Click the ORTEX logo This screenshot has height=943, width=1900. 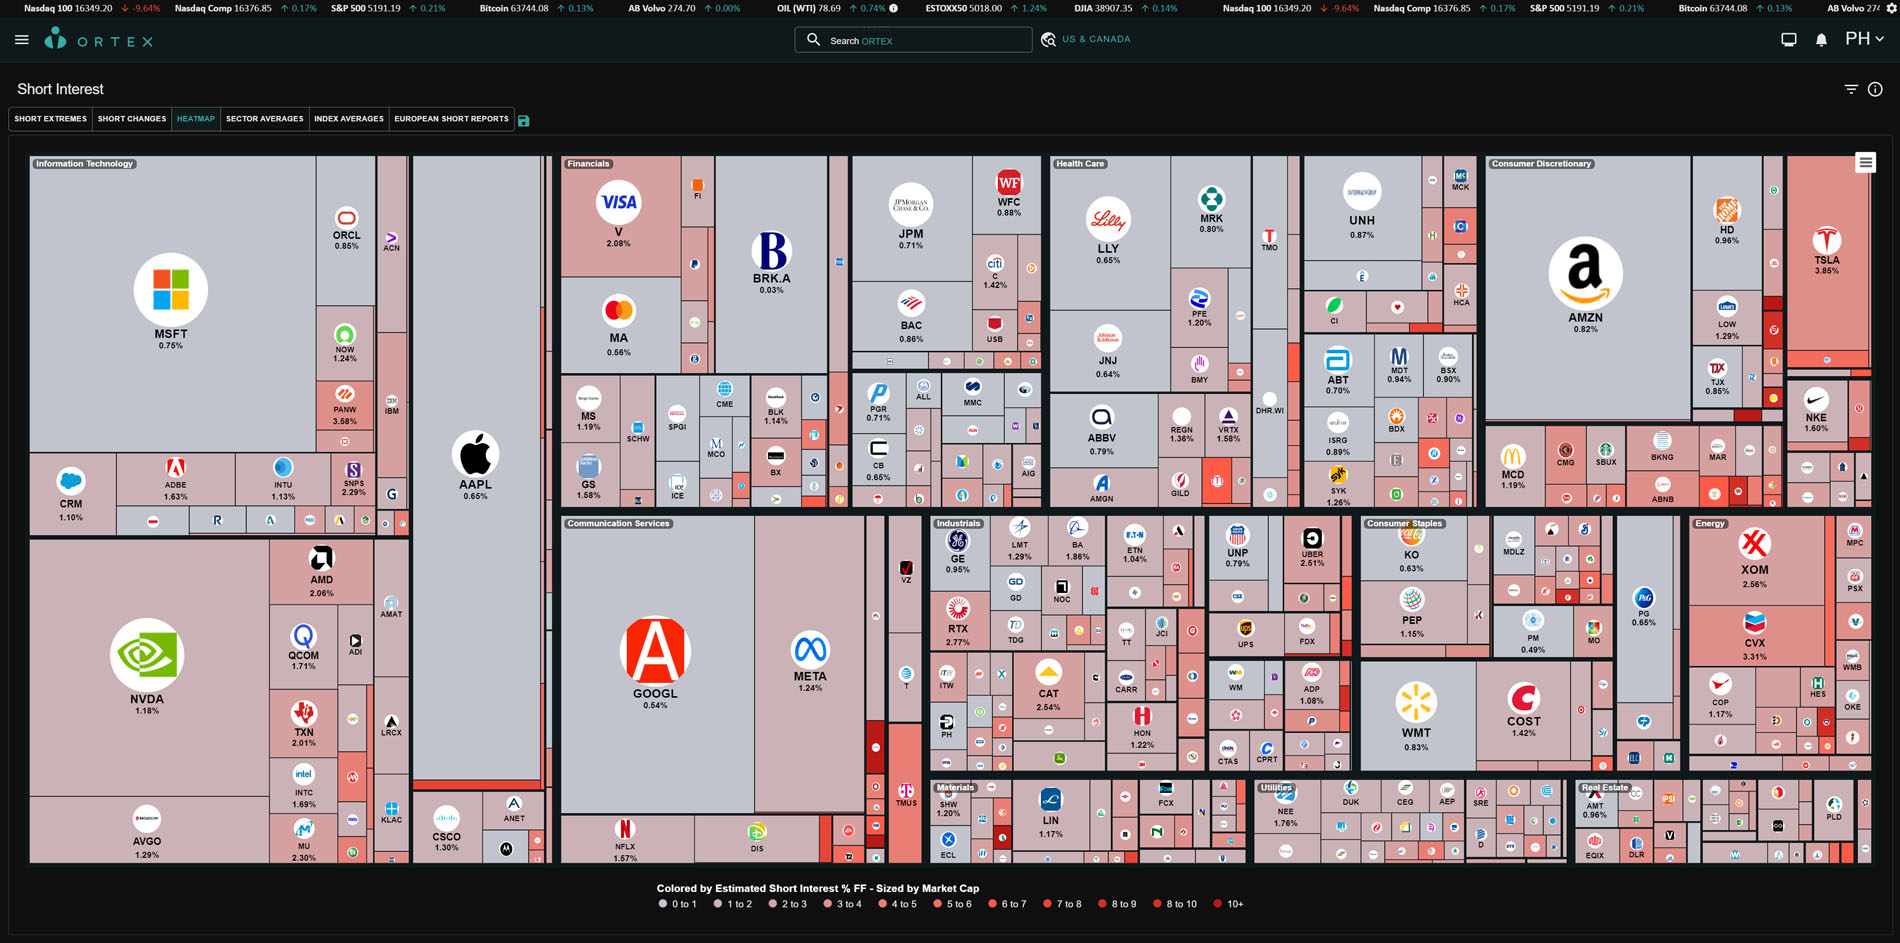99,40
